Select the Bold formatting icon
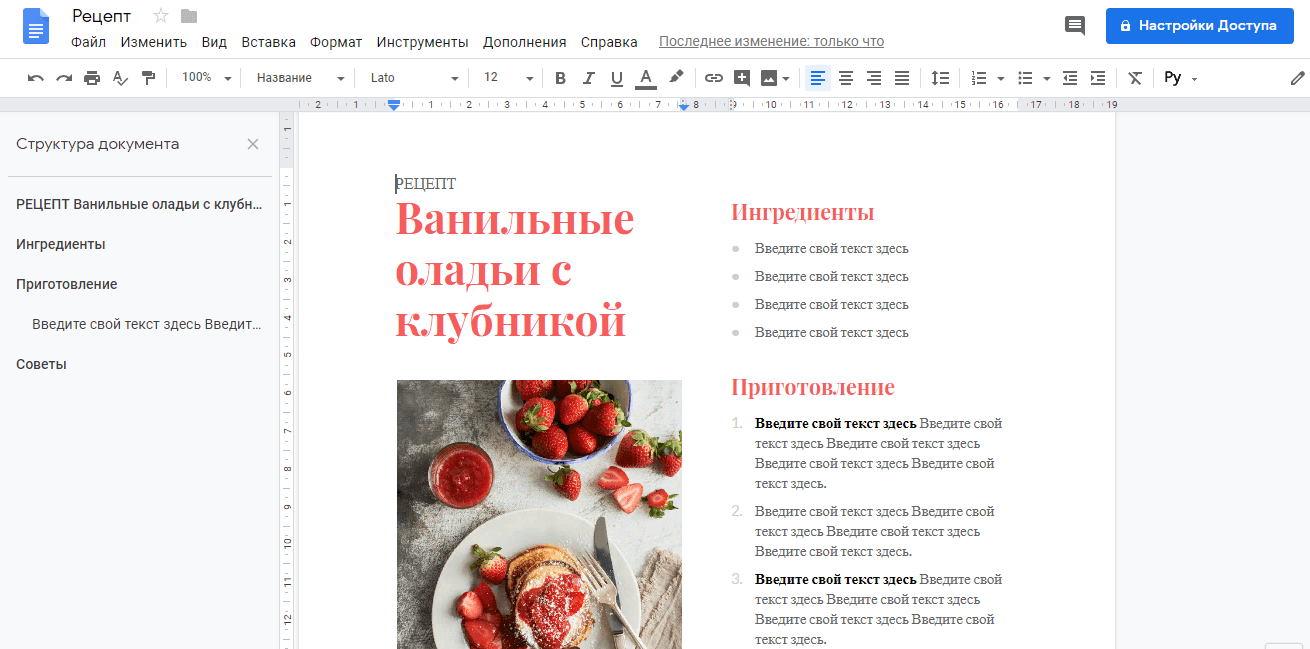 pos(560,77)
